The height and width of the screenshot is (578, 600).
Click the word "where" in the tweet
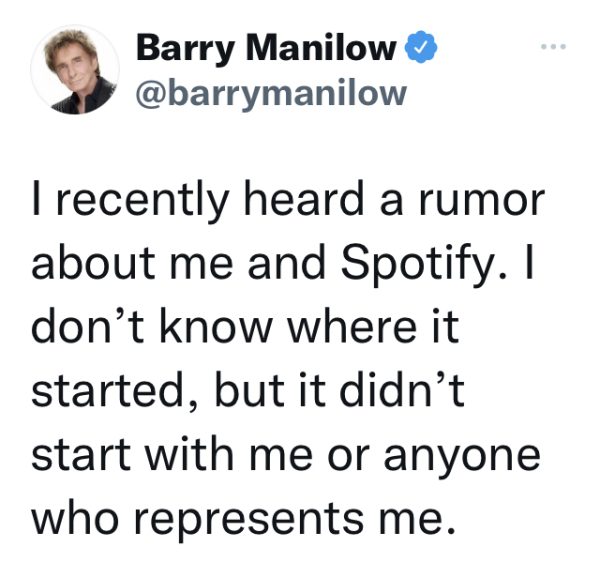[x=351, y=326]
